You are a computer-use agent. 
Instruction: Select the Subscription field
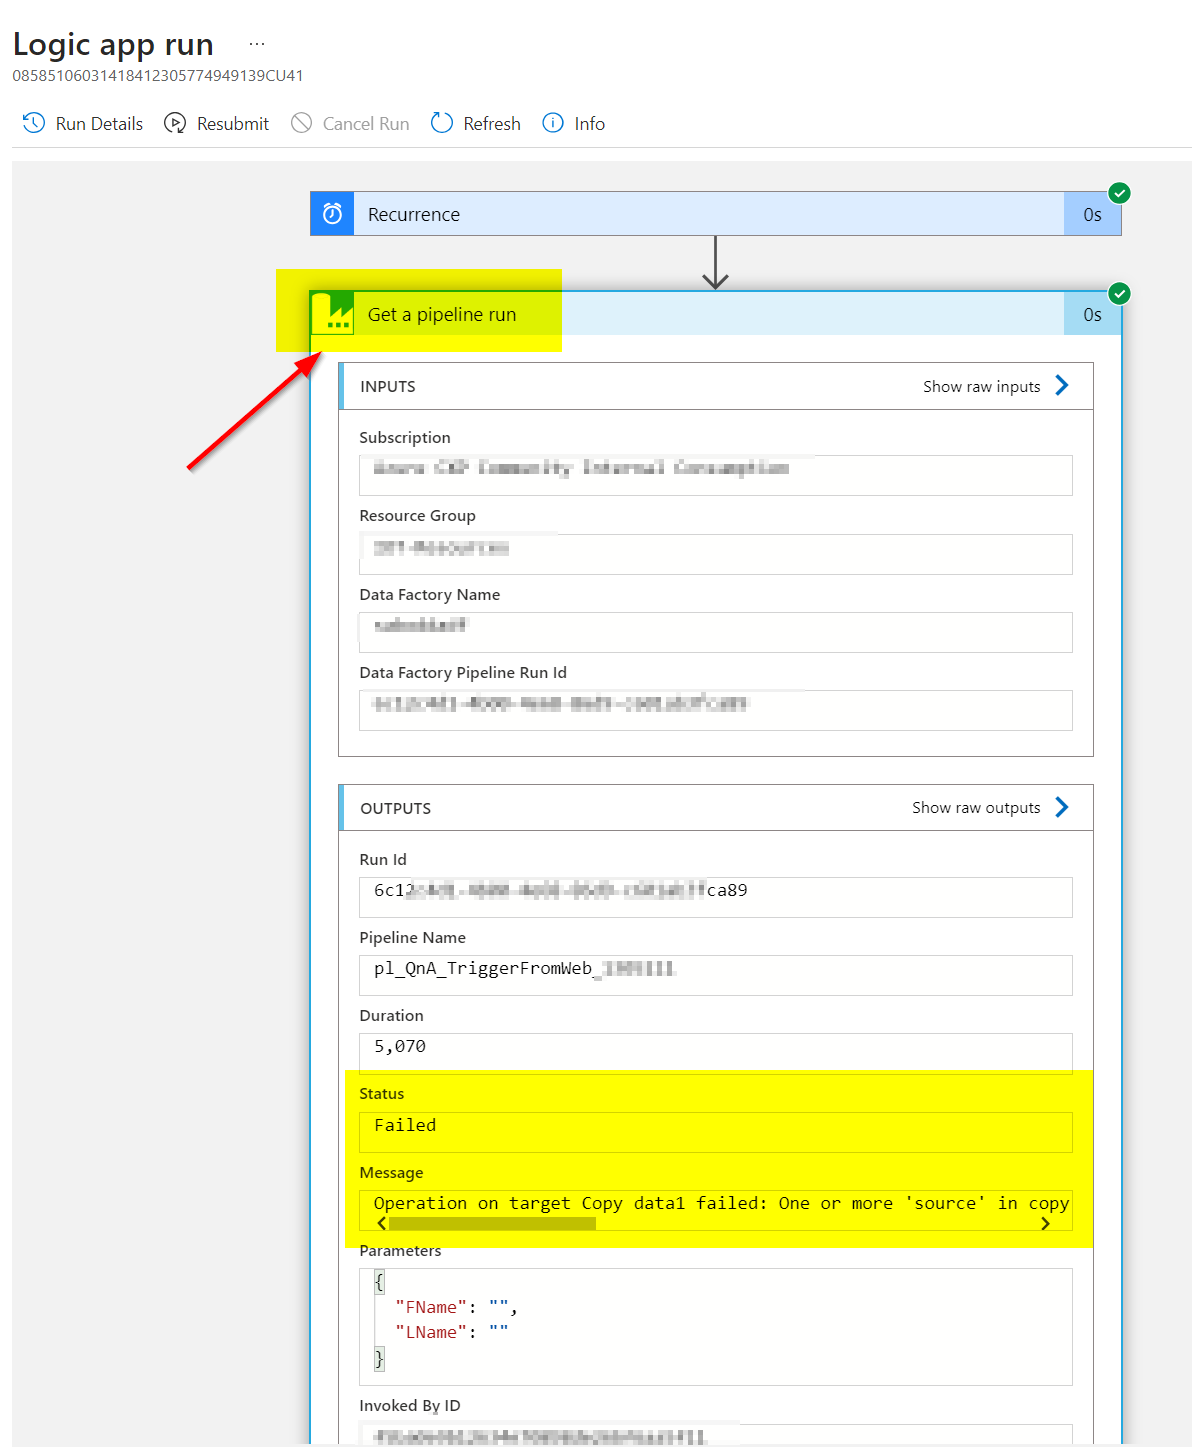click(715, 475)
